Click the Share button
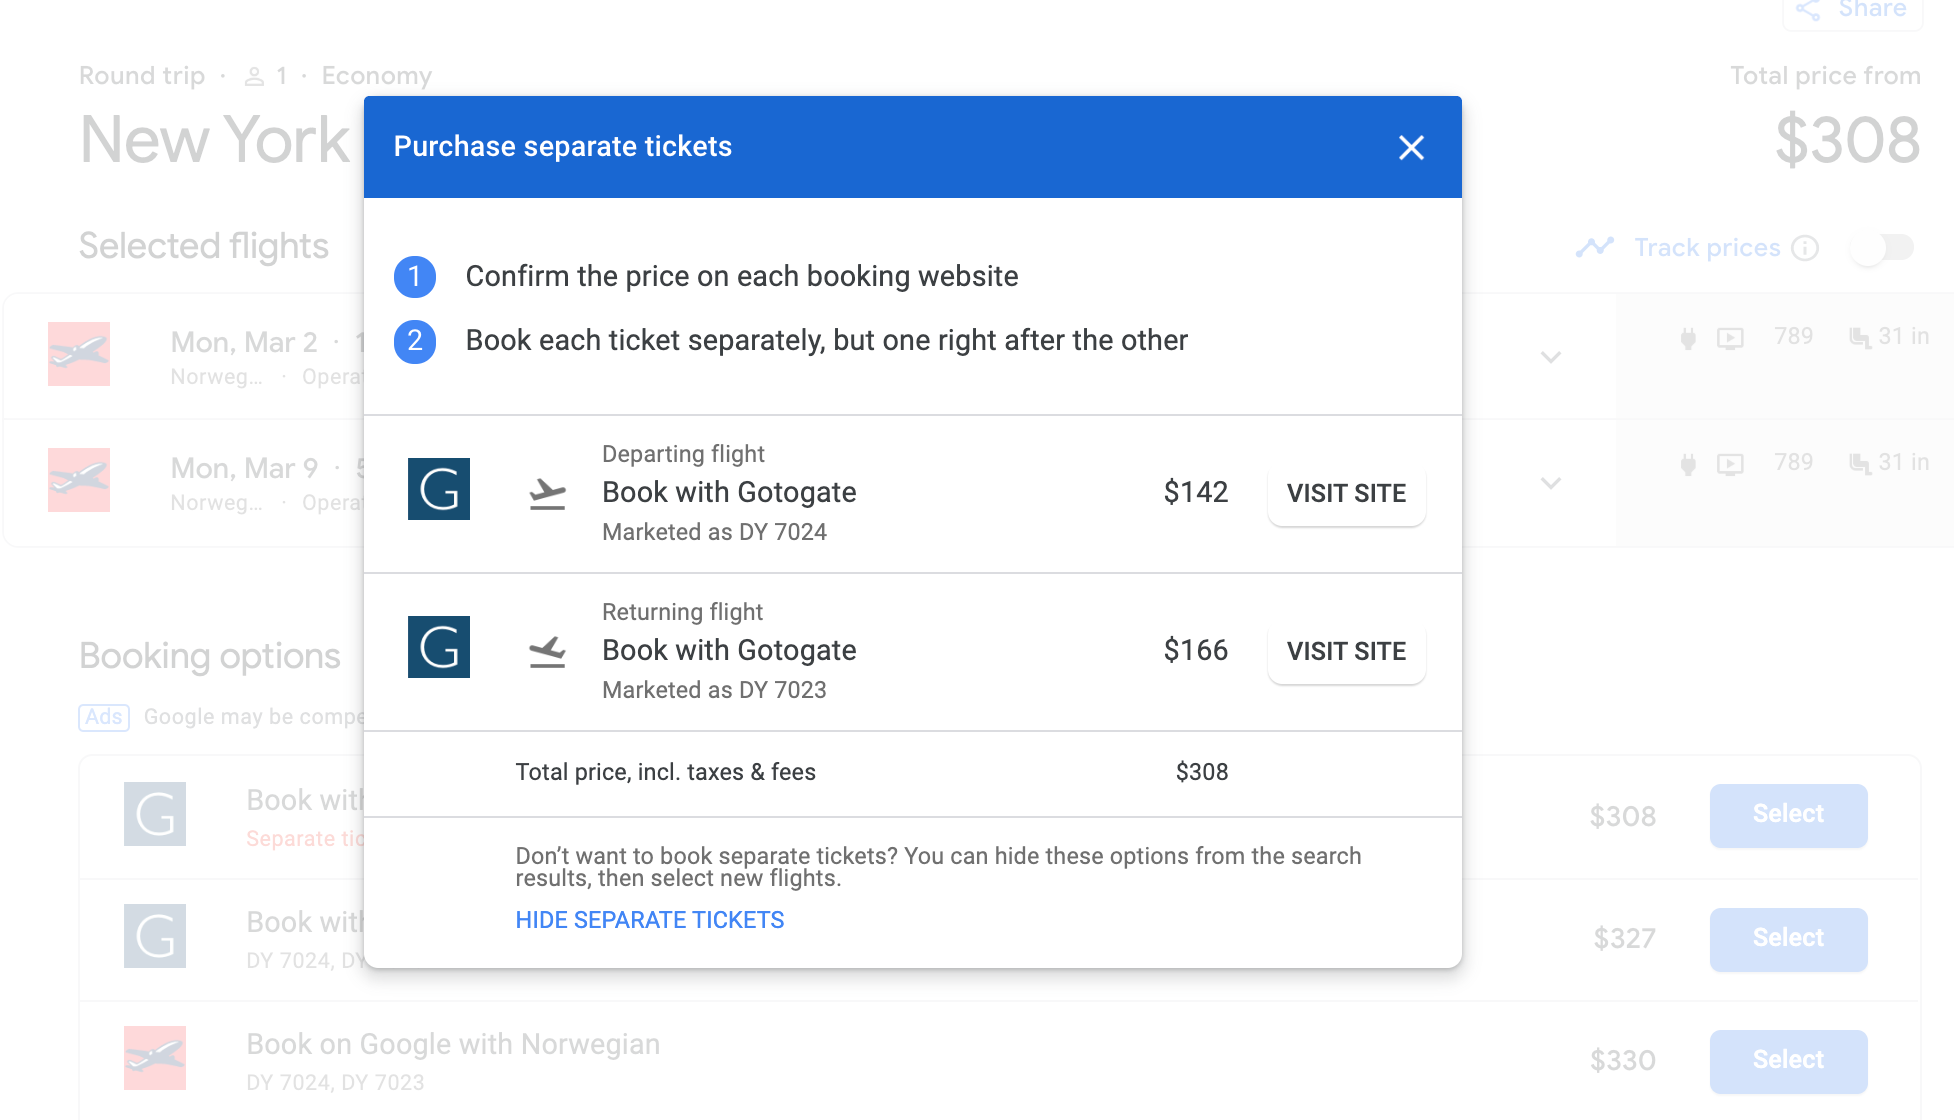This screenshot has height=1120, width=1954. coord(1853,10)
